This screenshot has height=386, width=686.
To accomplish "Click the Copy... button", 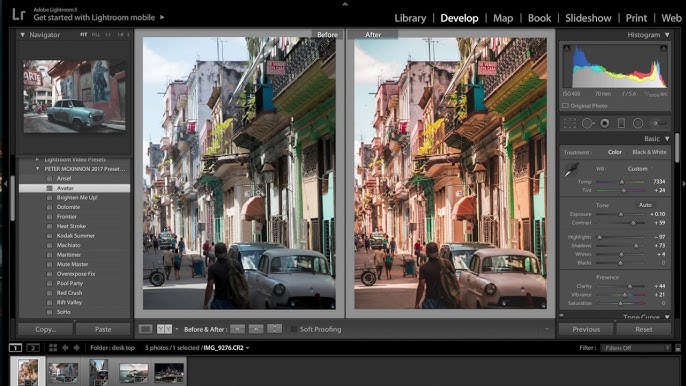I will click(46, 329).
